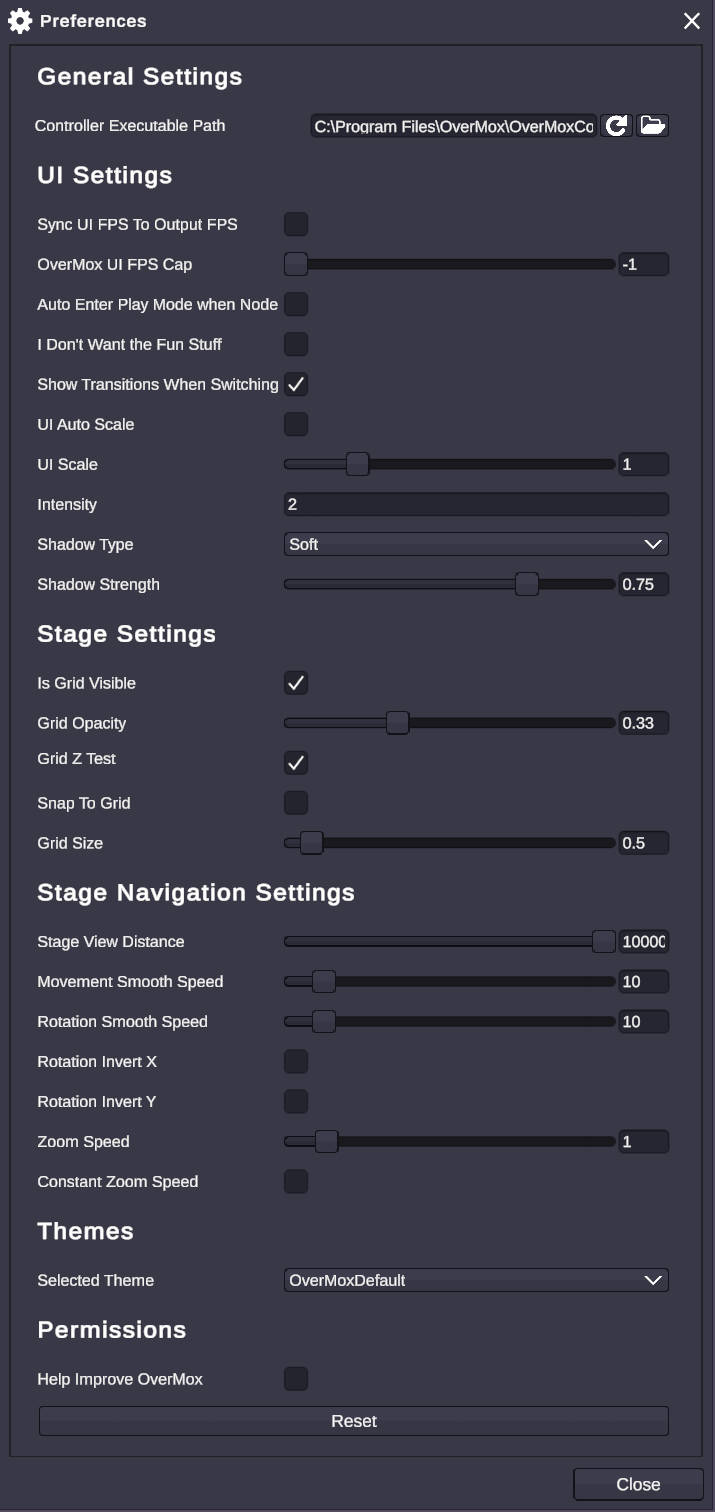
Task: Open the Shadow Type dropdown
Action: [x=476, y=544]
